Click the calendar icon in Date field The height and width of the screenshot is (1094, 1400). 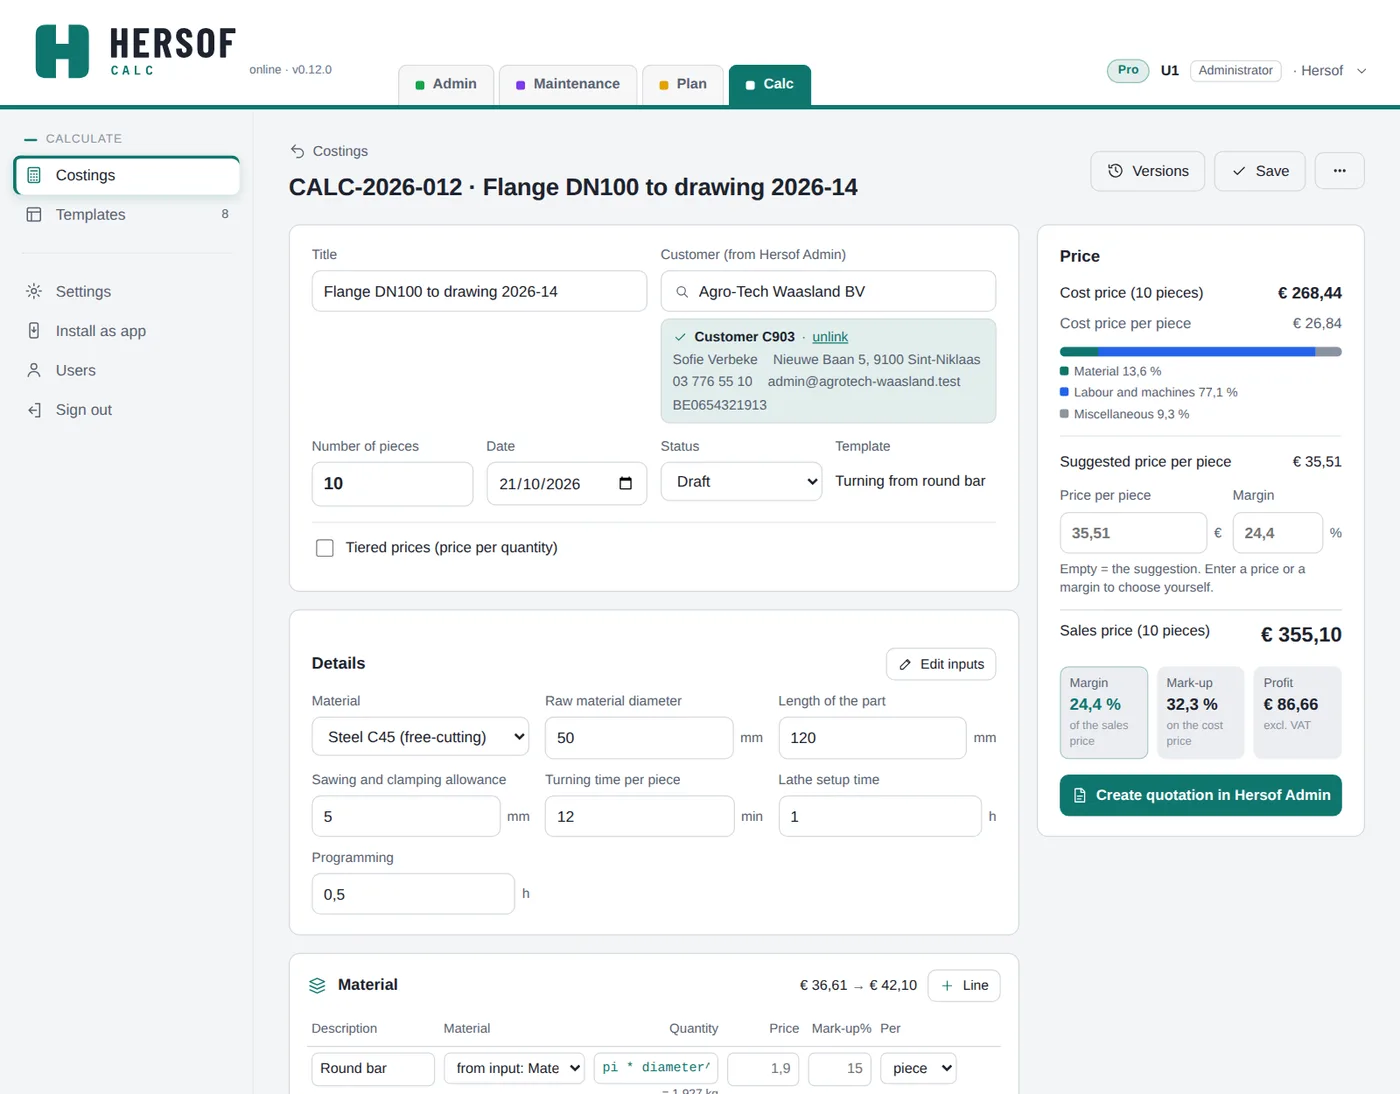click(625, 483)
